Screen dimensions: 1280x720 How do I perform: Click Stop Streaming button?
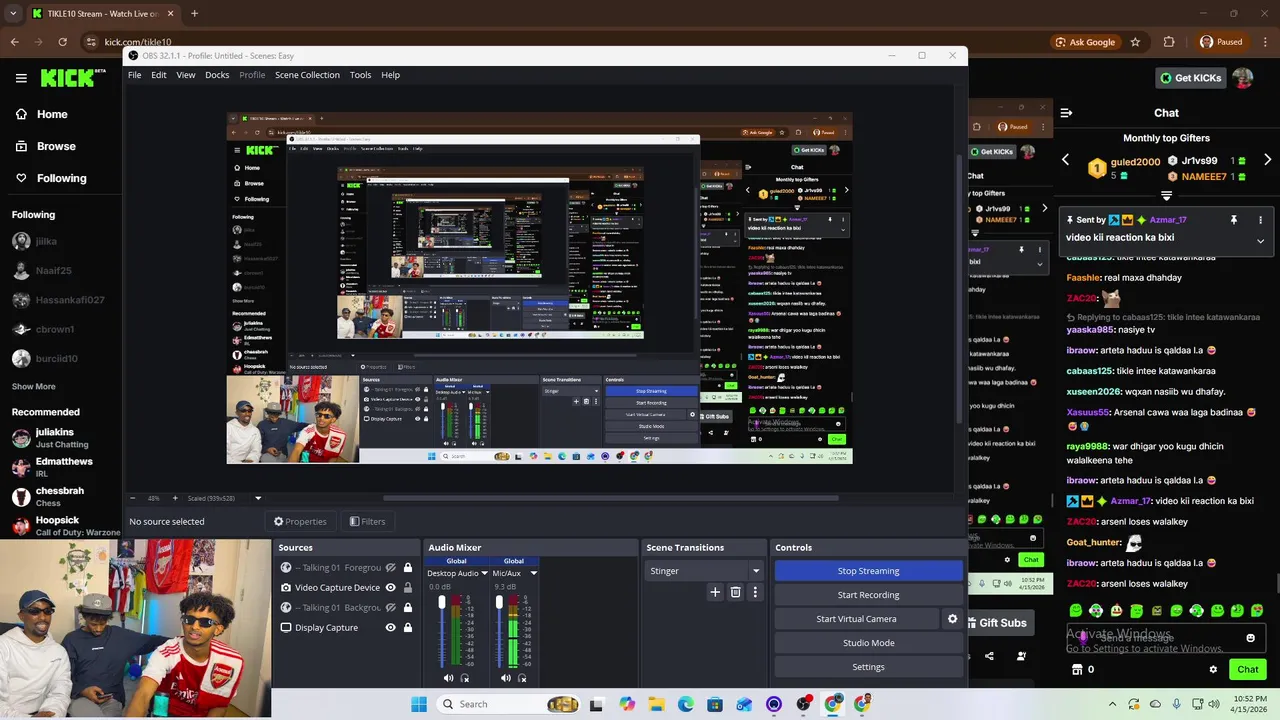pyautogui.click(x=868, y=571)
